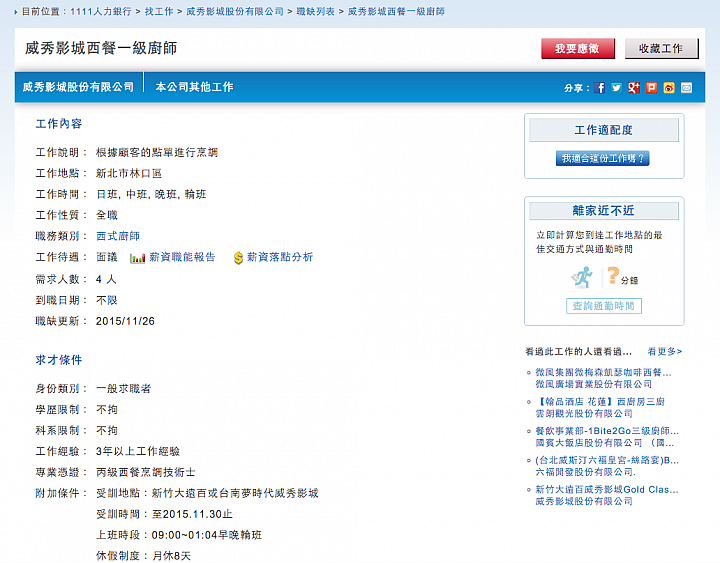Click the 求才條件 section heading
This screenshot has height=563, width=720.
pyautogui.click(x=59, y=360)
